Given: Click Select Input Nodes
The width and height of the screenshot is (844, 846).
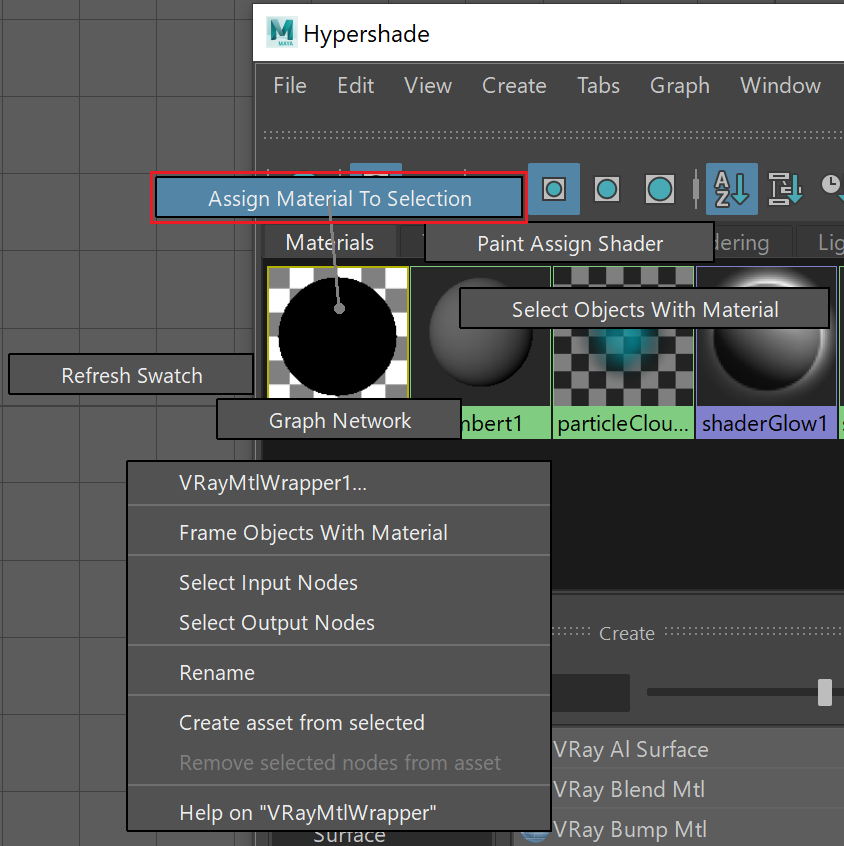Looking at the screenshot, I should 339,583.
